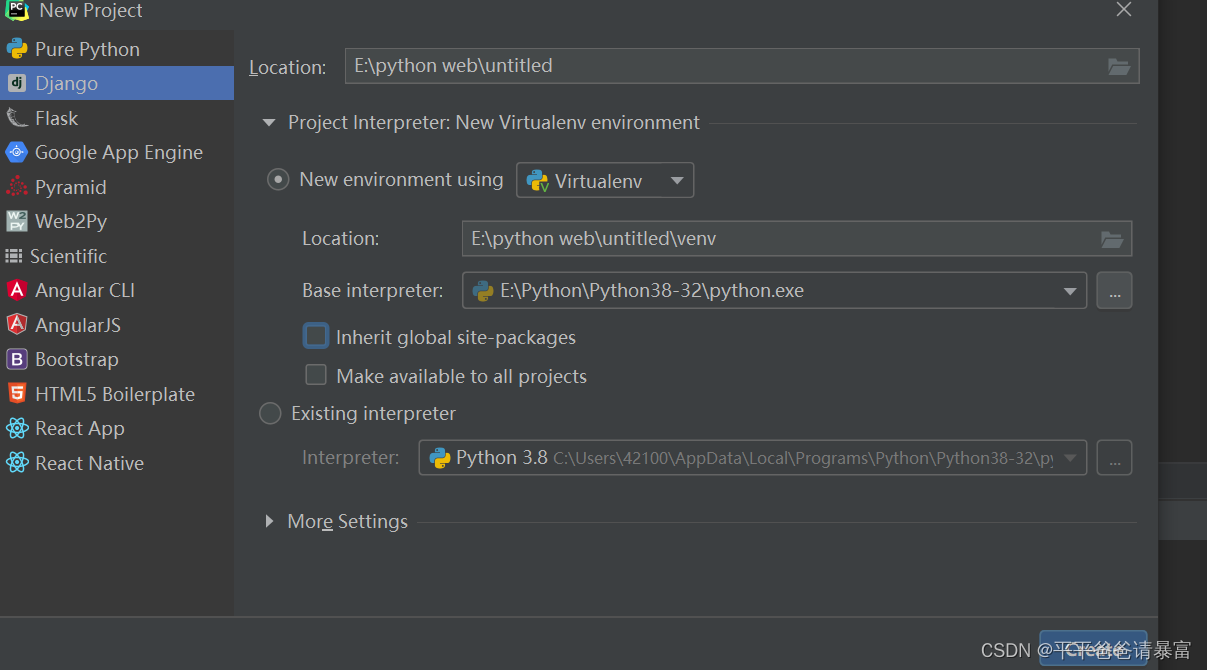The width and height of the screenshot is (1207, 670).
Task: Click the Base interpreter ellipsis button
Action: (1114, 291)
